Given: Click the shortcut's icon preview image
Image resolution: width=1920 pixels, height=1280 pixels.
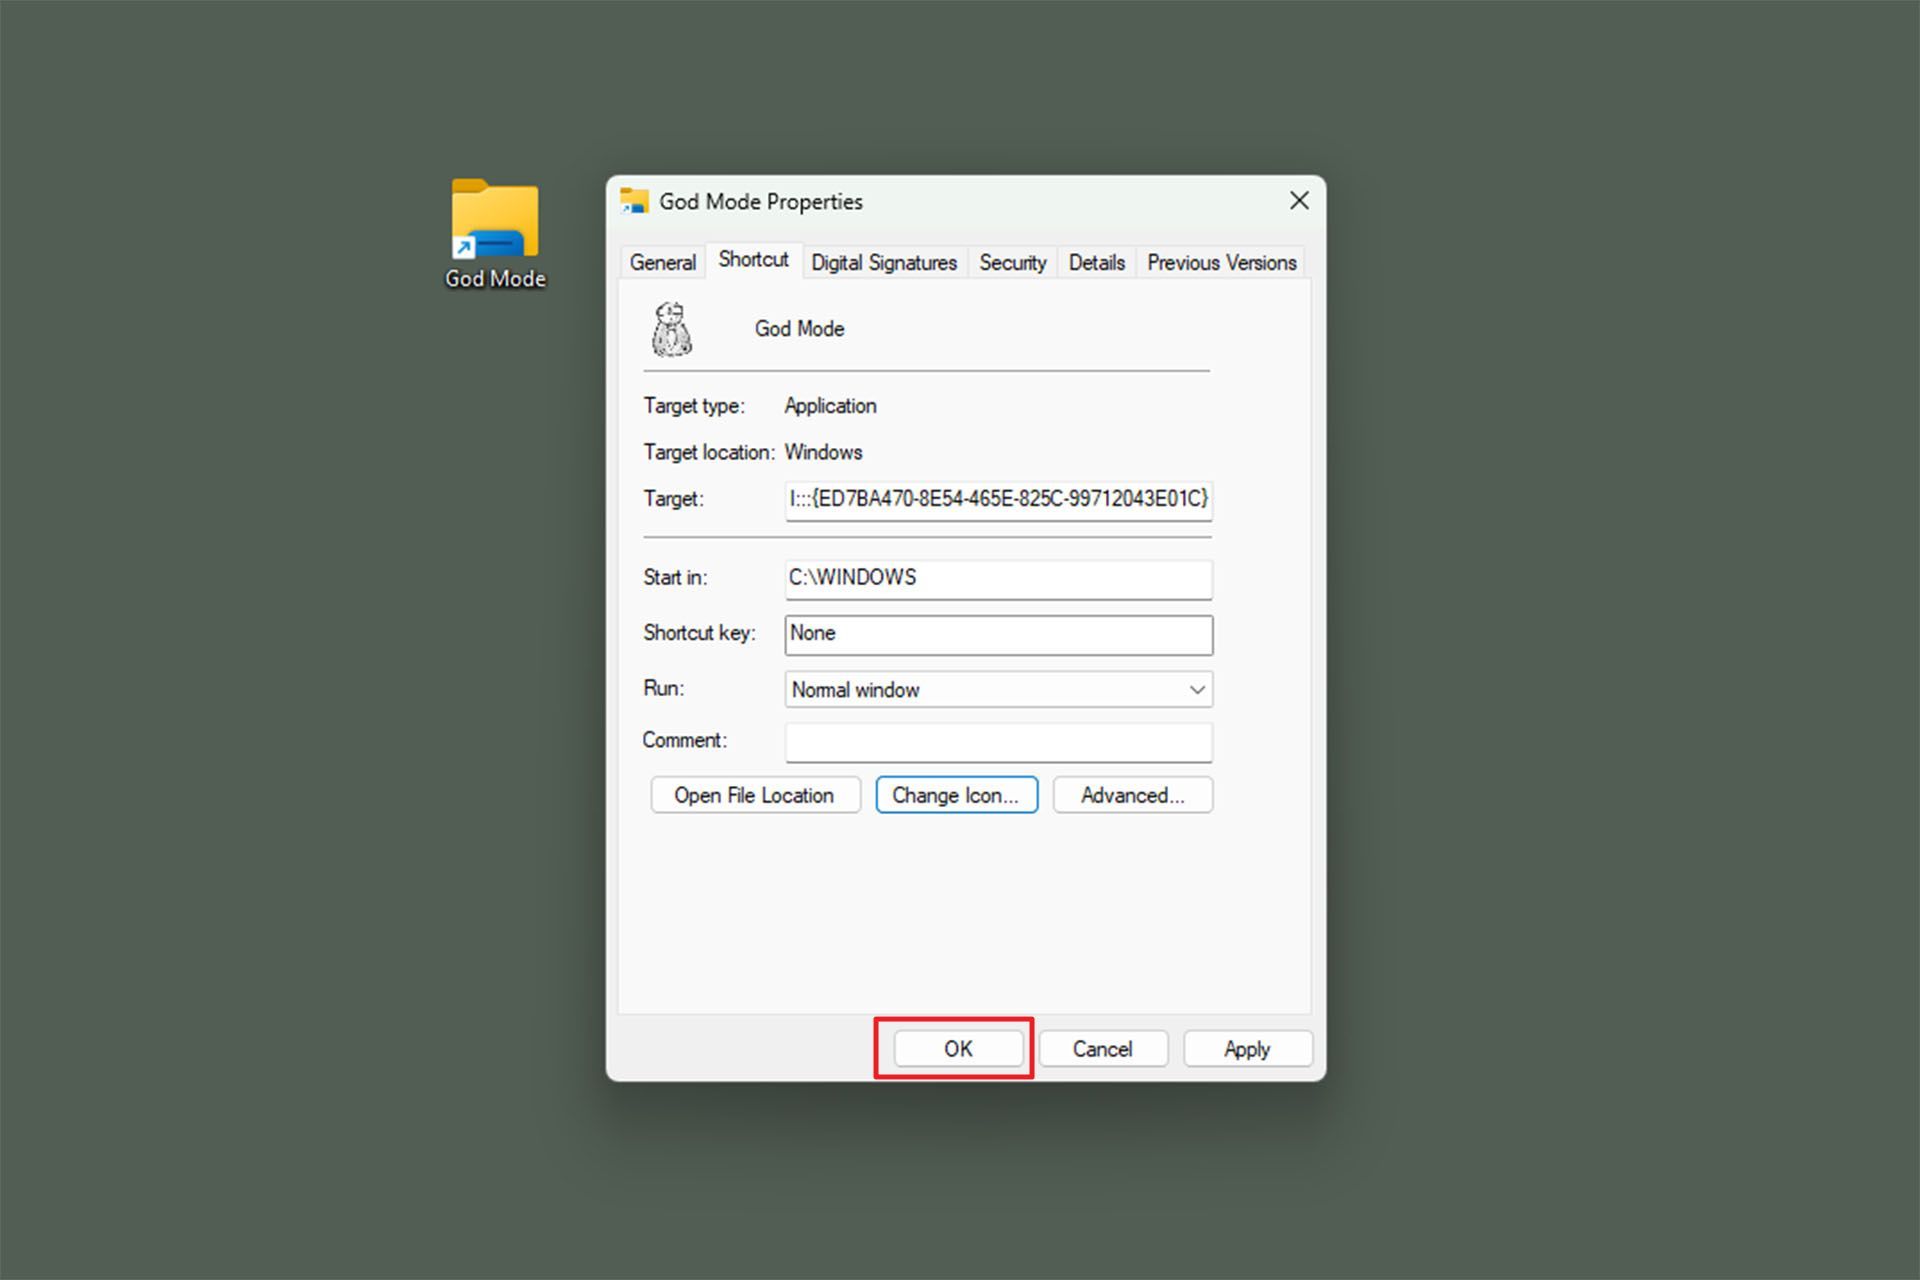Looking at the screenshot, I should coord(672,330).
